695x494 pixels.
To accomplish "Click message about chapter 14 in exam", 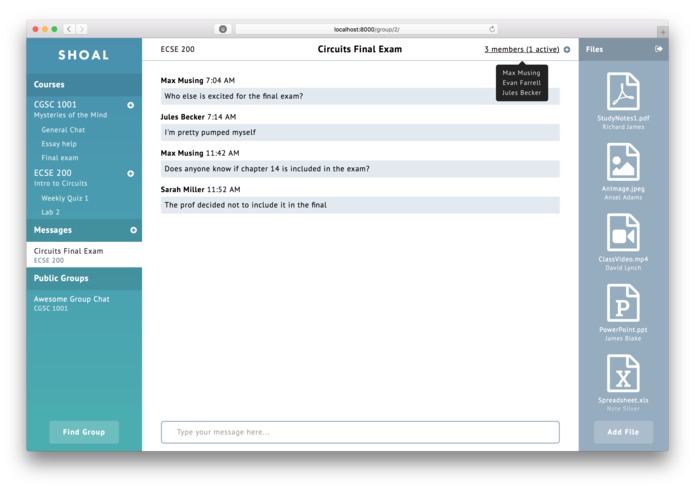I will coord(360,169).
